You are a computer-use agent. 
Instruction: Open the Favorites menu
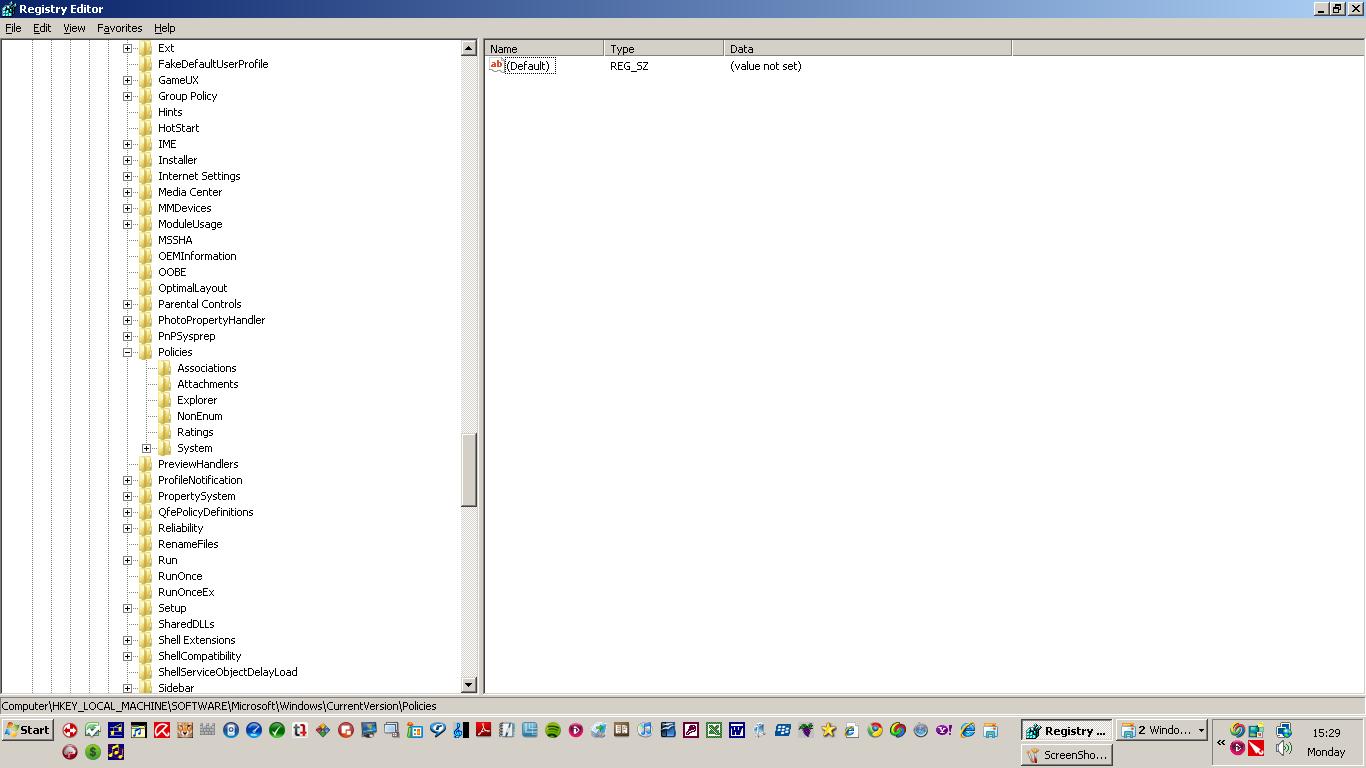[x=120, y=28]
